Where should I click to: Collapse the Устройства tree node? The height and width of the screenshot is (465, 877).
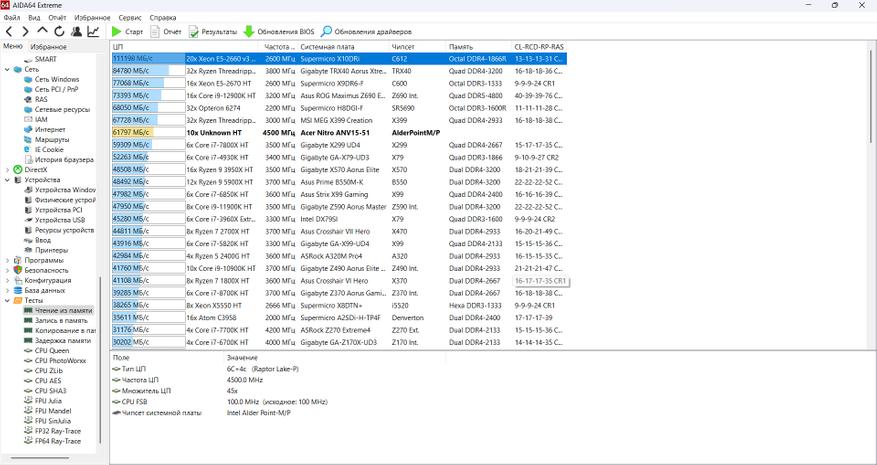pyautogui.click(x=7, y=180)
